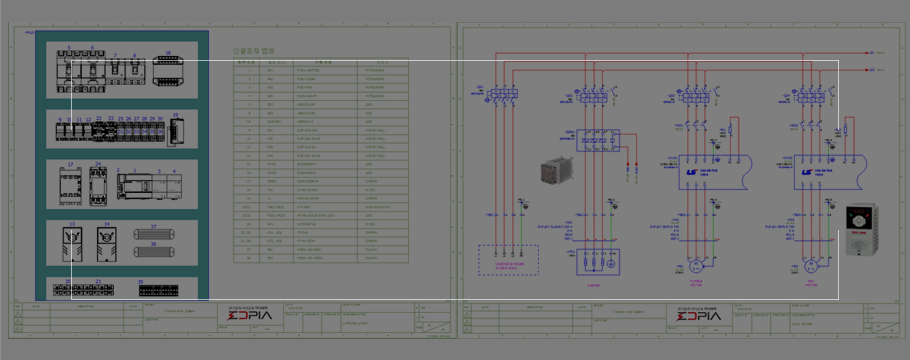The width and height of the screenshot is (910, 360).
Task: Click the Korean legend table title
Action: [x=254, y=51]
